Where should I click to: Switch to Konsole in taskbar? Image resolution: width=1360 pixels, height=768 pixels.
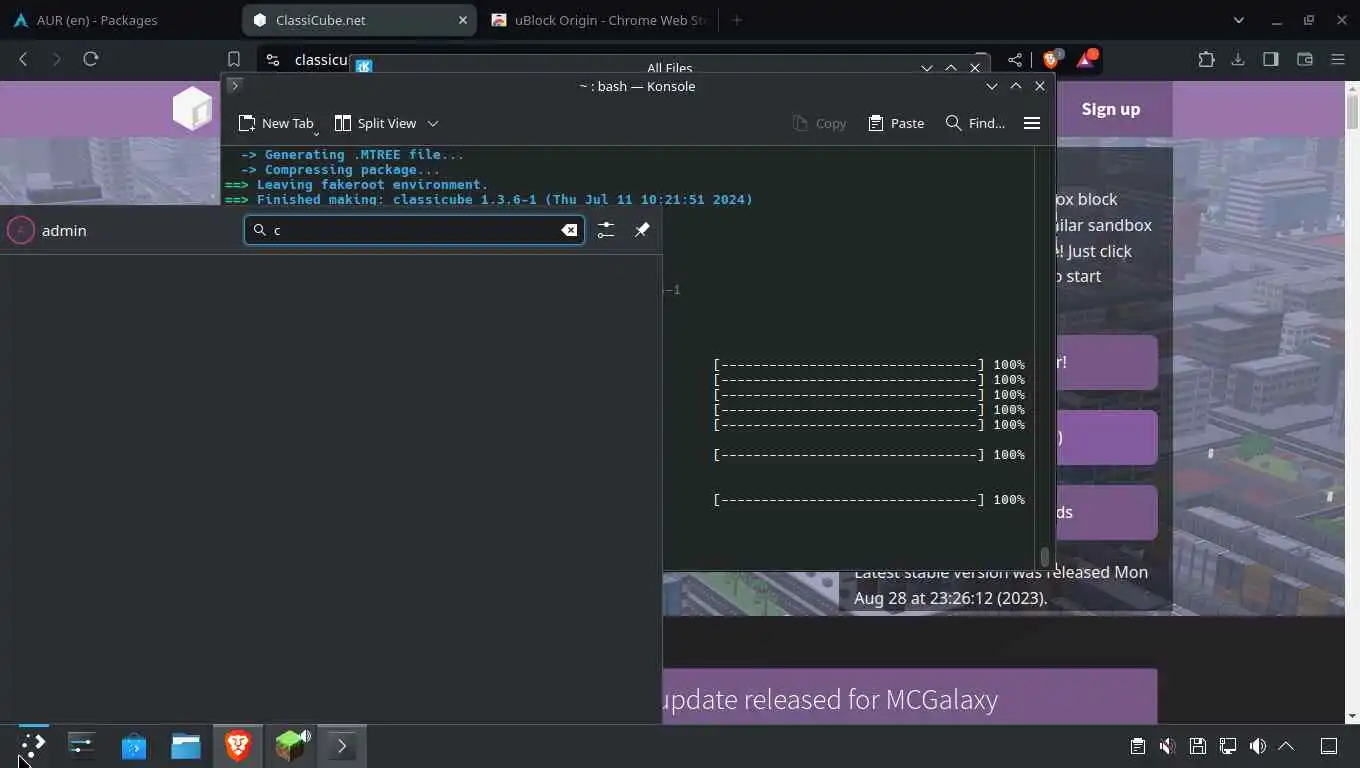point(342,746)
